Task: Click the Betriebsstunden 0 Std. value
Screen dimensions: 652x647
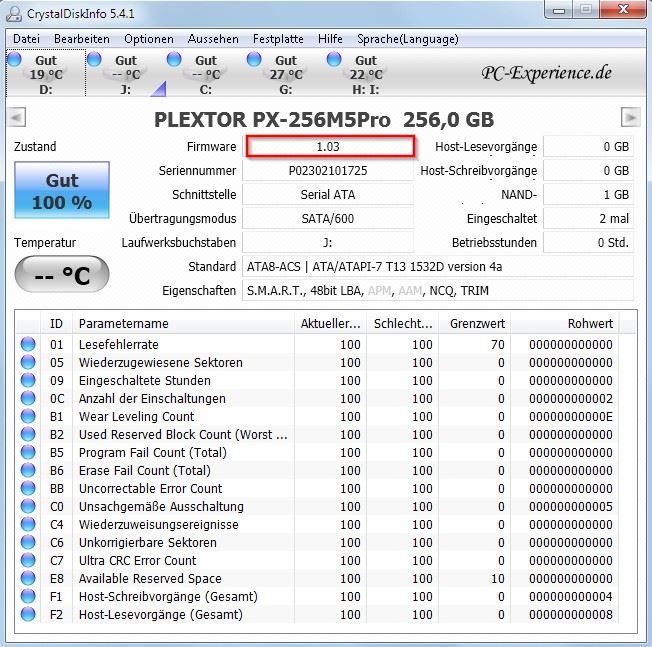Action: point(588,242)
